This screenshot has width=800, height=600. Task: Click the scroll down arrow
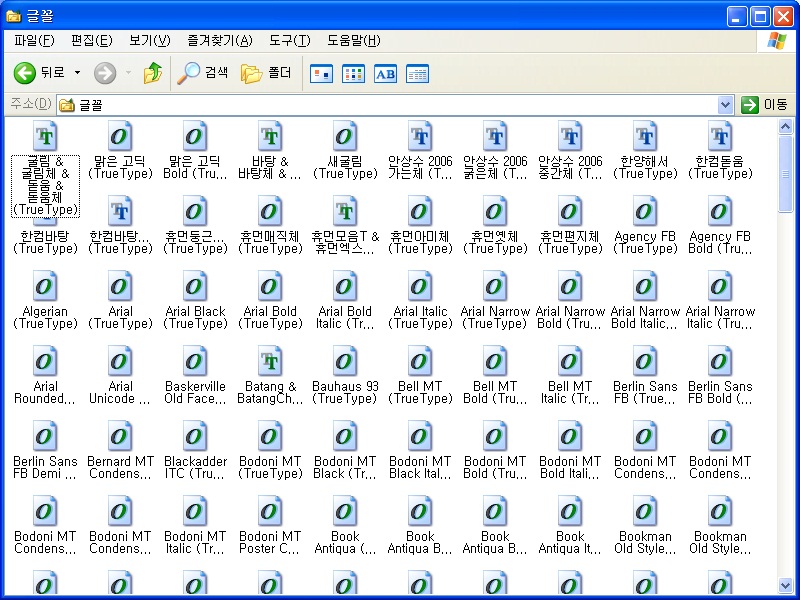tap(785, 585)
